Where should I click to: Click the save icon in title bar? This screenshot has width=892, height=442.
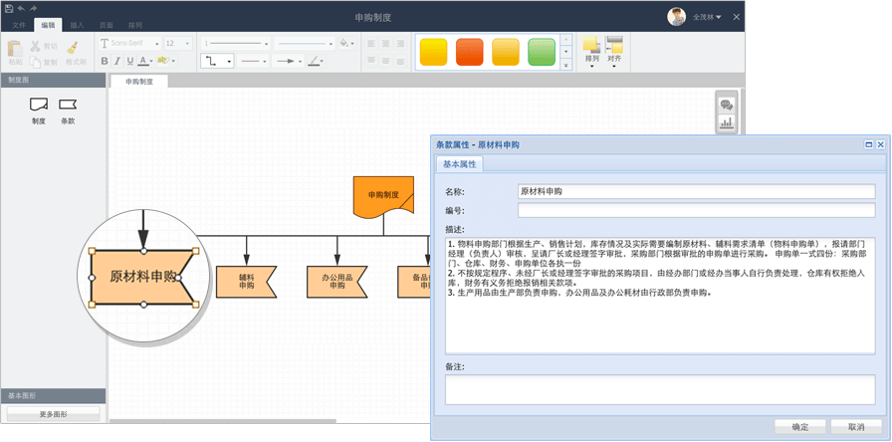pos(8,7)
